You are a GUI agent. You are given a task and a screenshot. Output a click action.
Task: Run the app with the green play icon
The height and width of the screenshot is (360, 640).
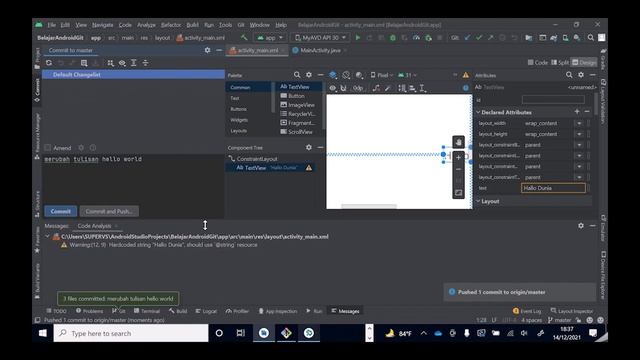click(358, 38)
